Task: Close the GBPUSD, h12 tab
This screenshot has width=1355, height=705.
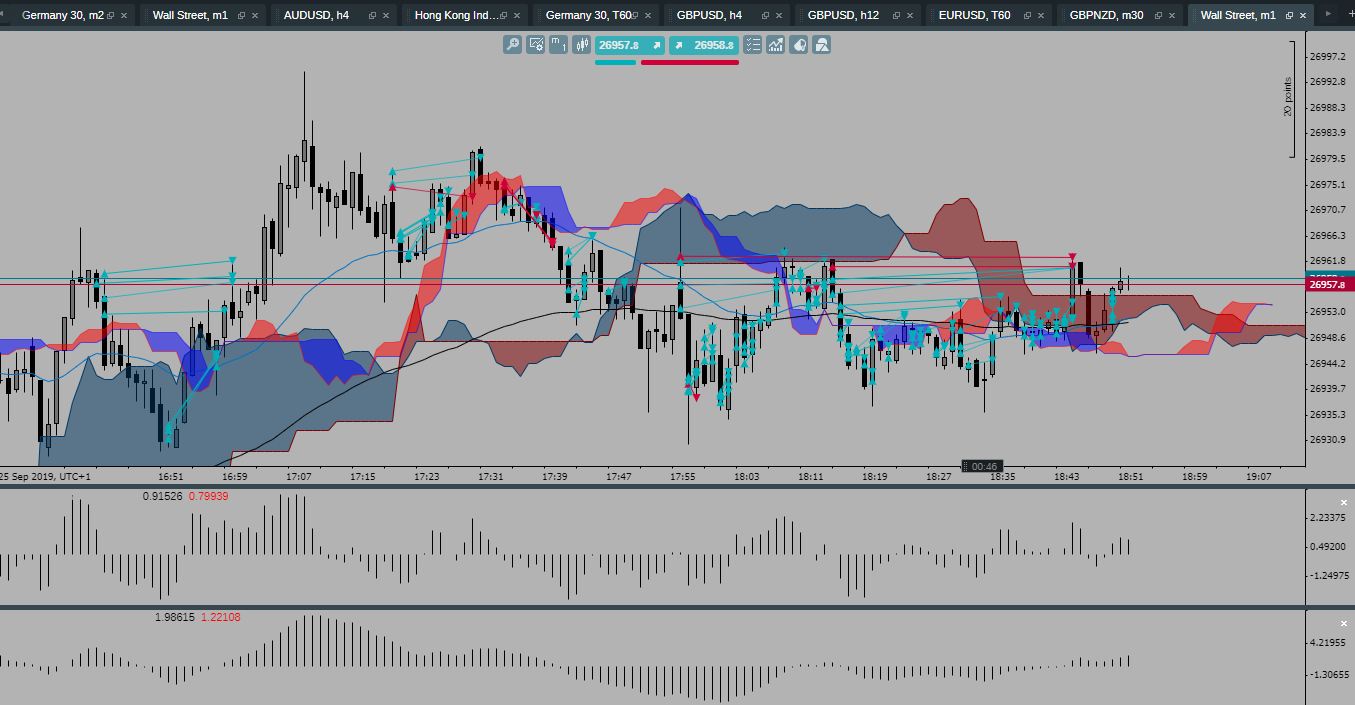Action: (x=910, y=16)
